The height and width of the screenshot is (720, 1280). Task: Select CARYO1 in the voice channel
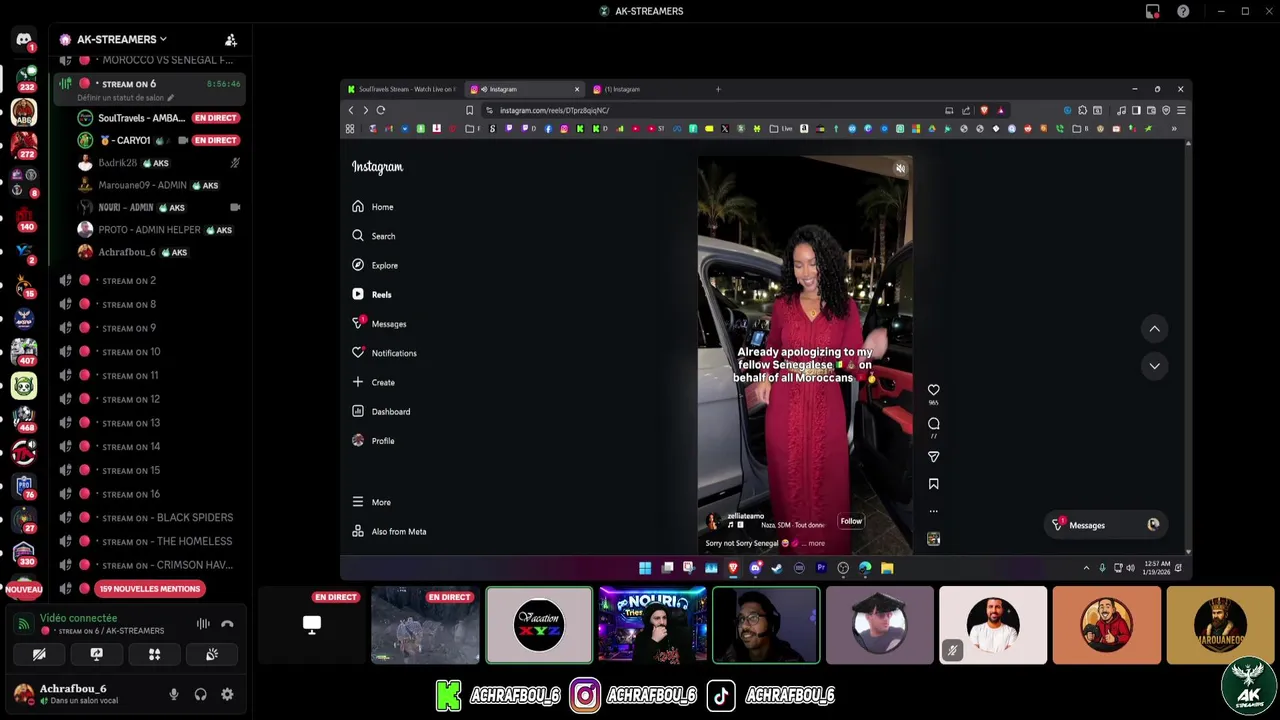click(x=158, y=140)
